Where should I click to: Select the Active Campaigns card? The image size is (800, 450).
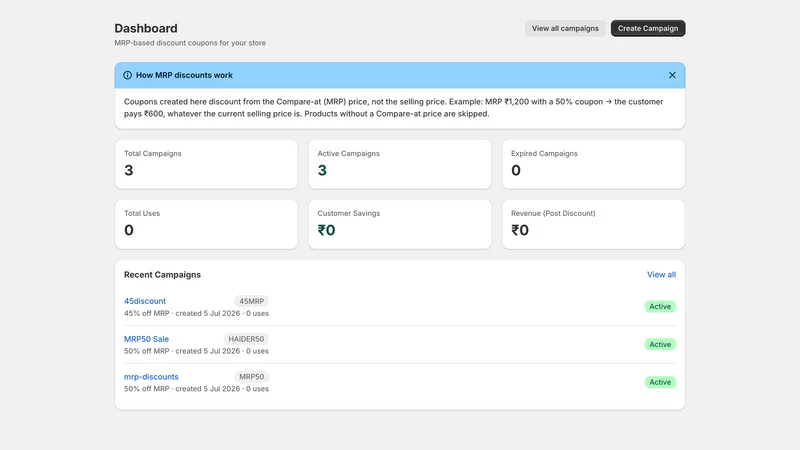tap(400, 164)
